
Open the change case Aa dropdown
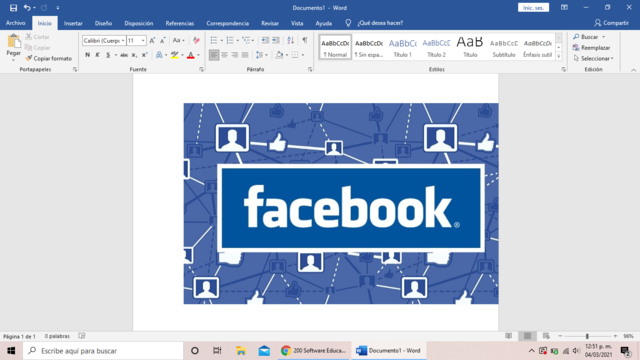tap(178, 40)
